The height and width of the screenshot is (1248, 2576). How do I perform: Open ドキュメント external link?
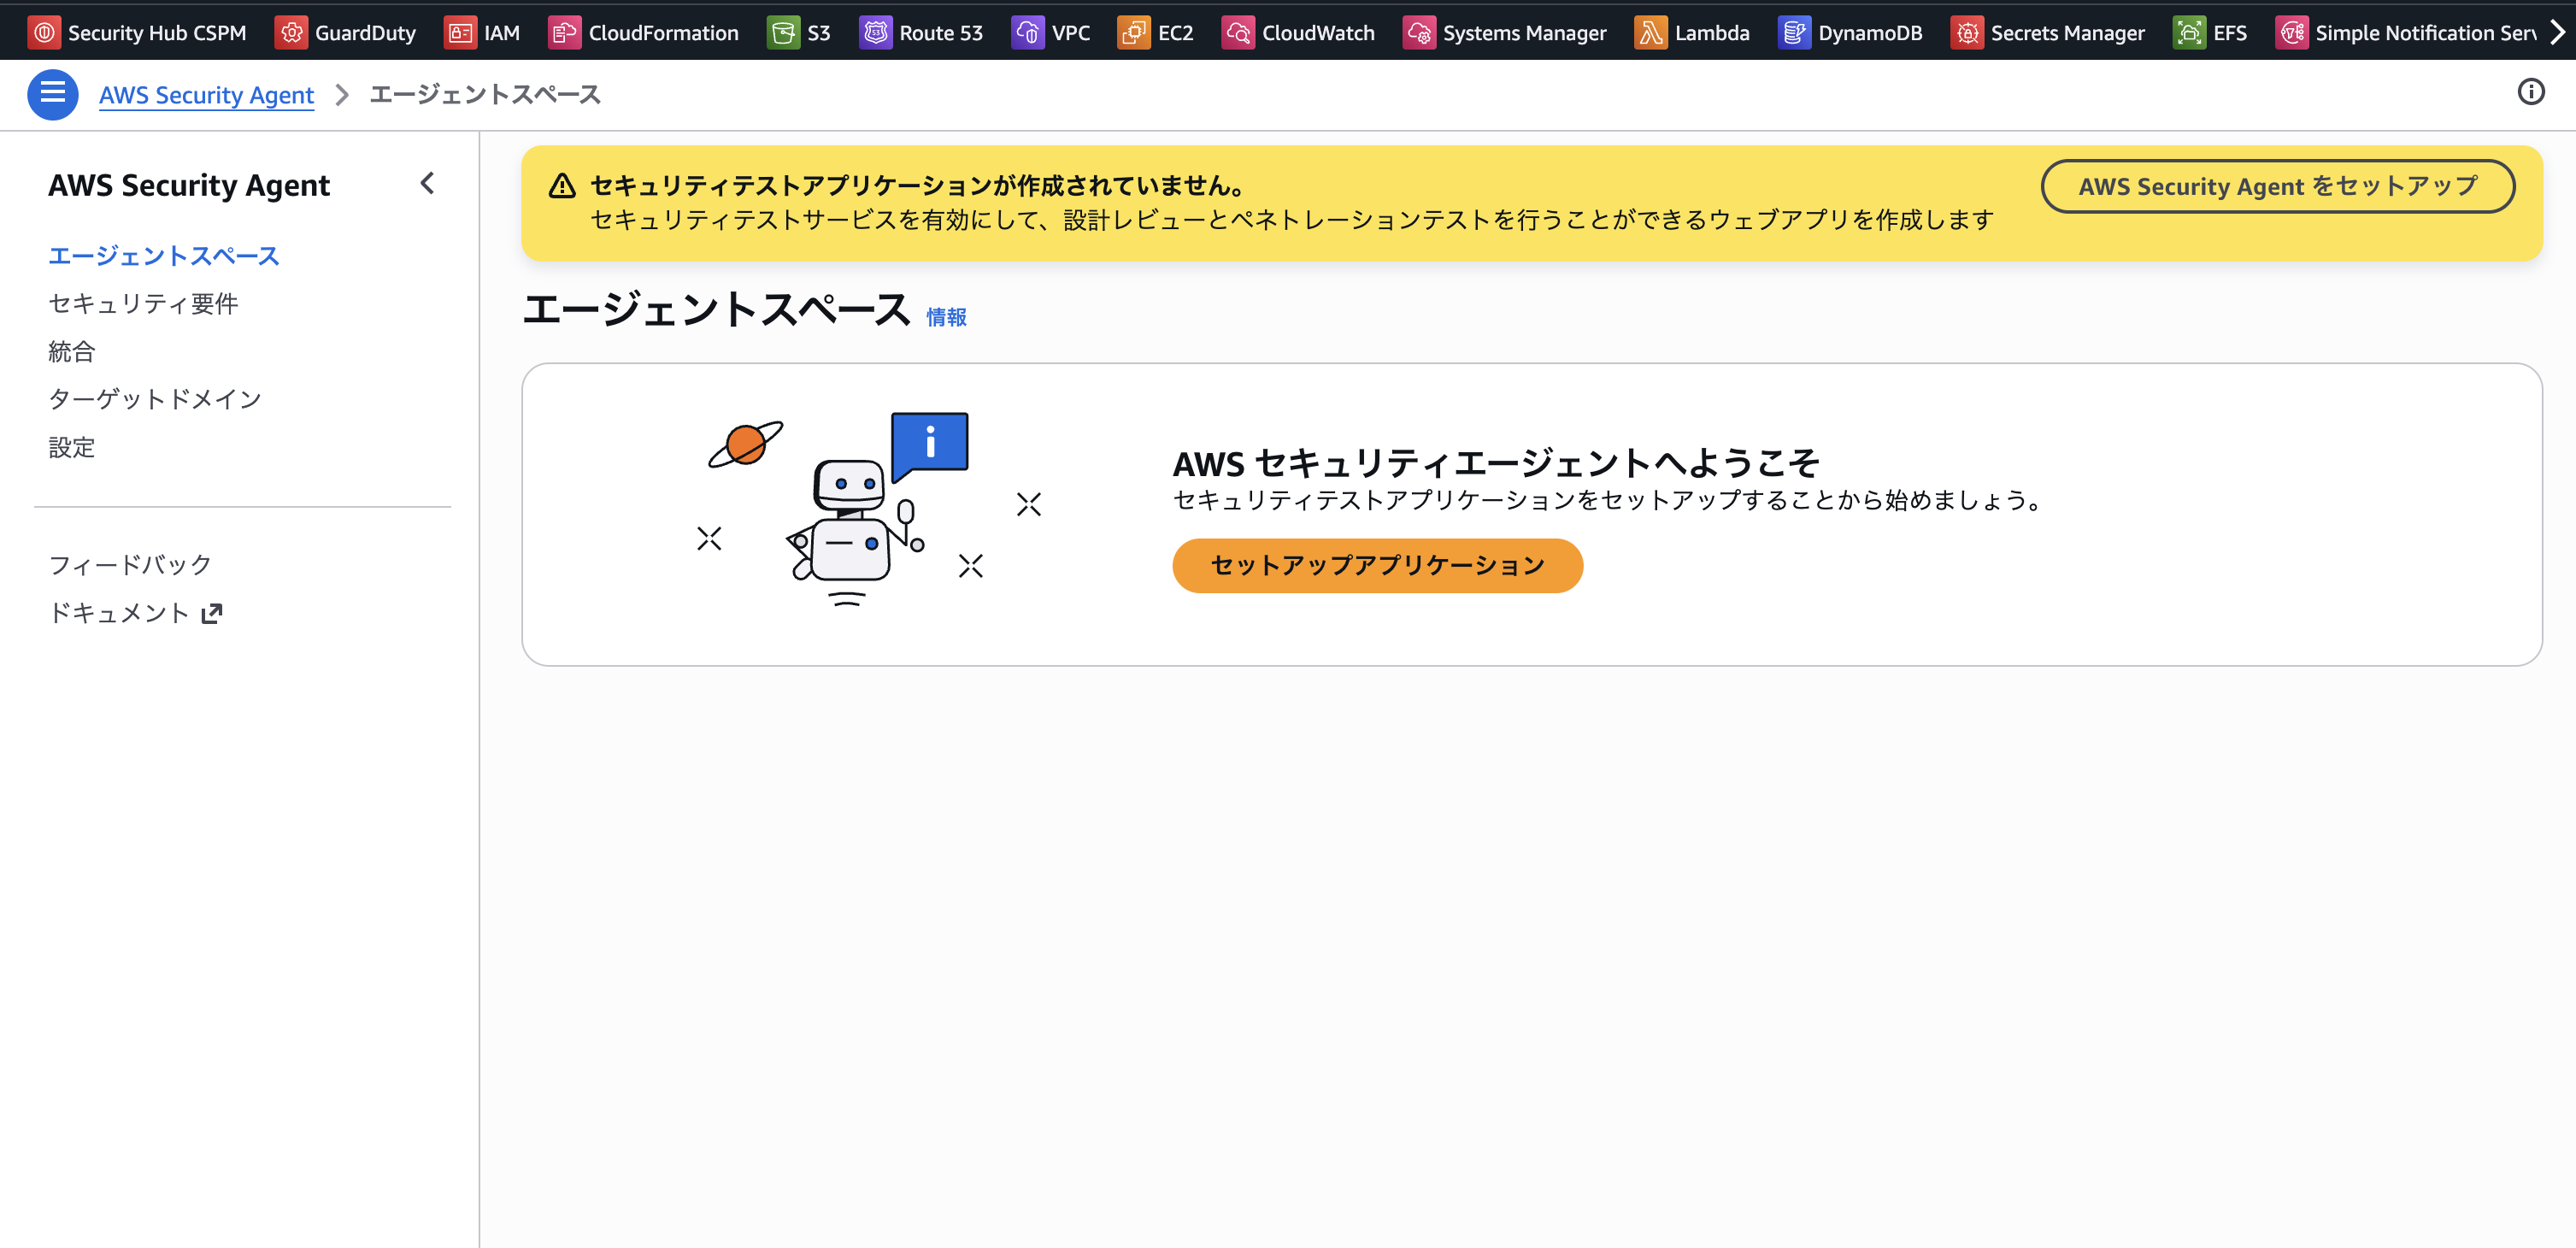[x=121, y=611]
